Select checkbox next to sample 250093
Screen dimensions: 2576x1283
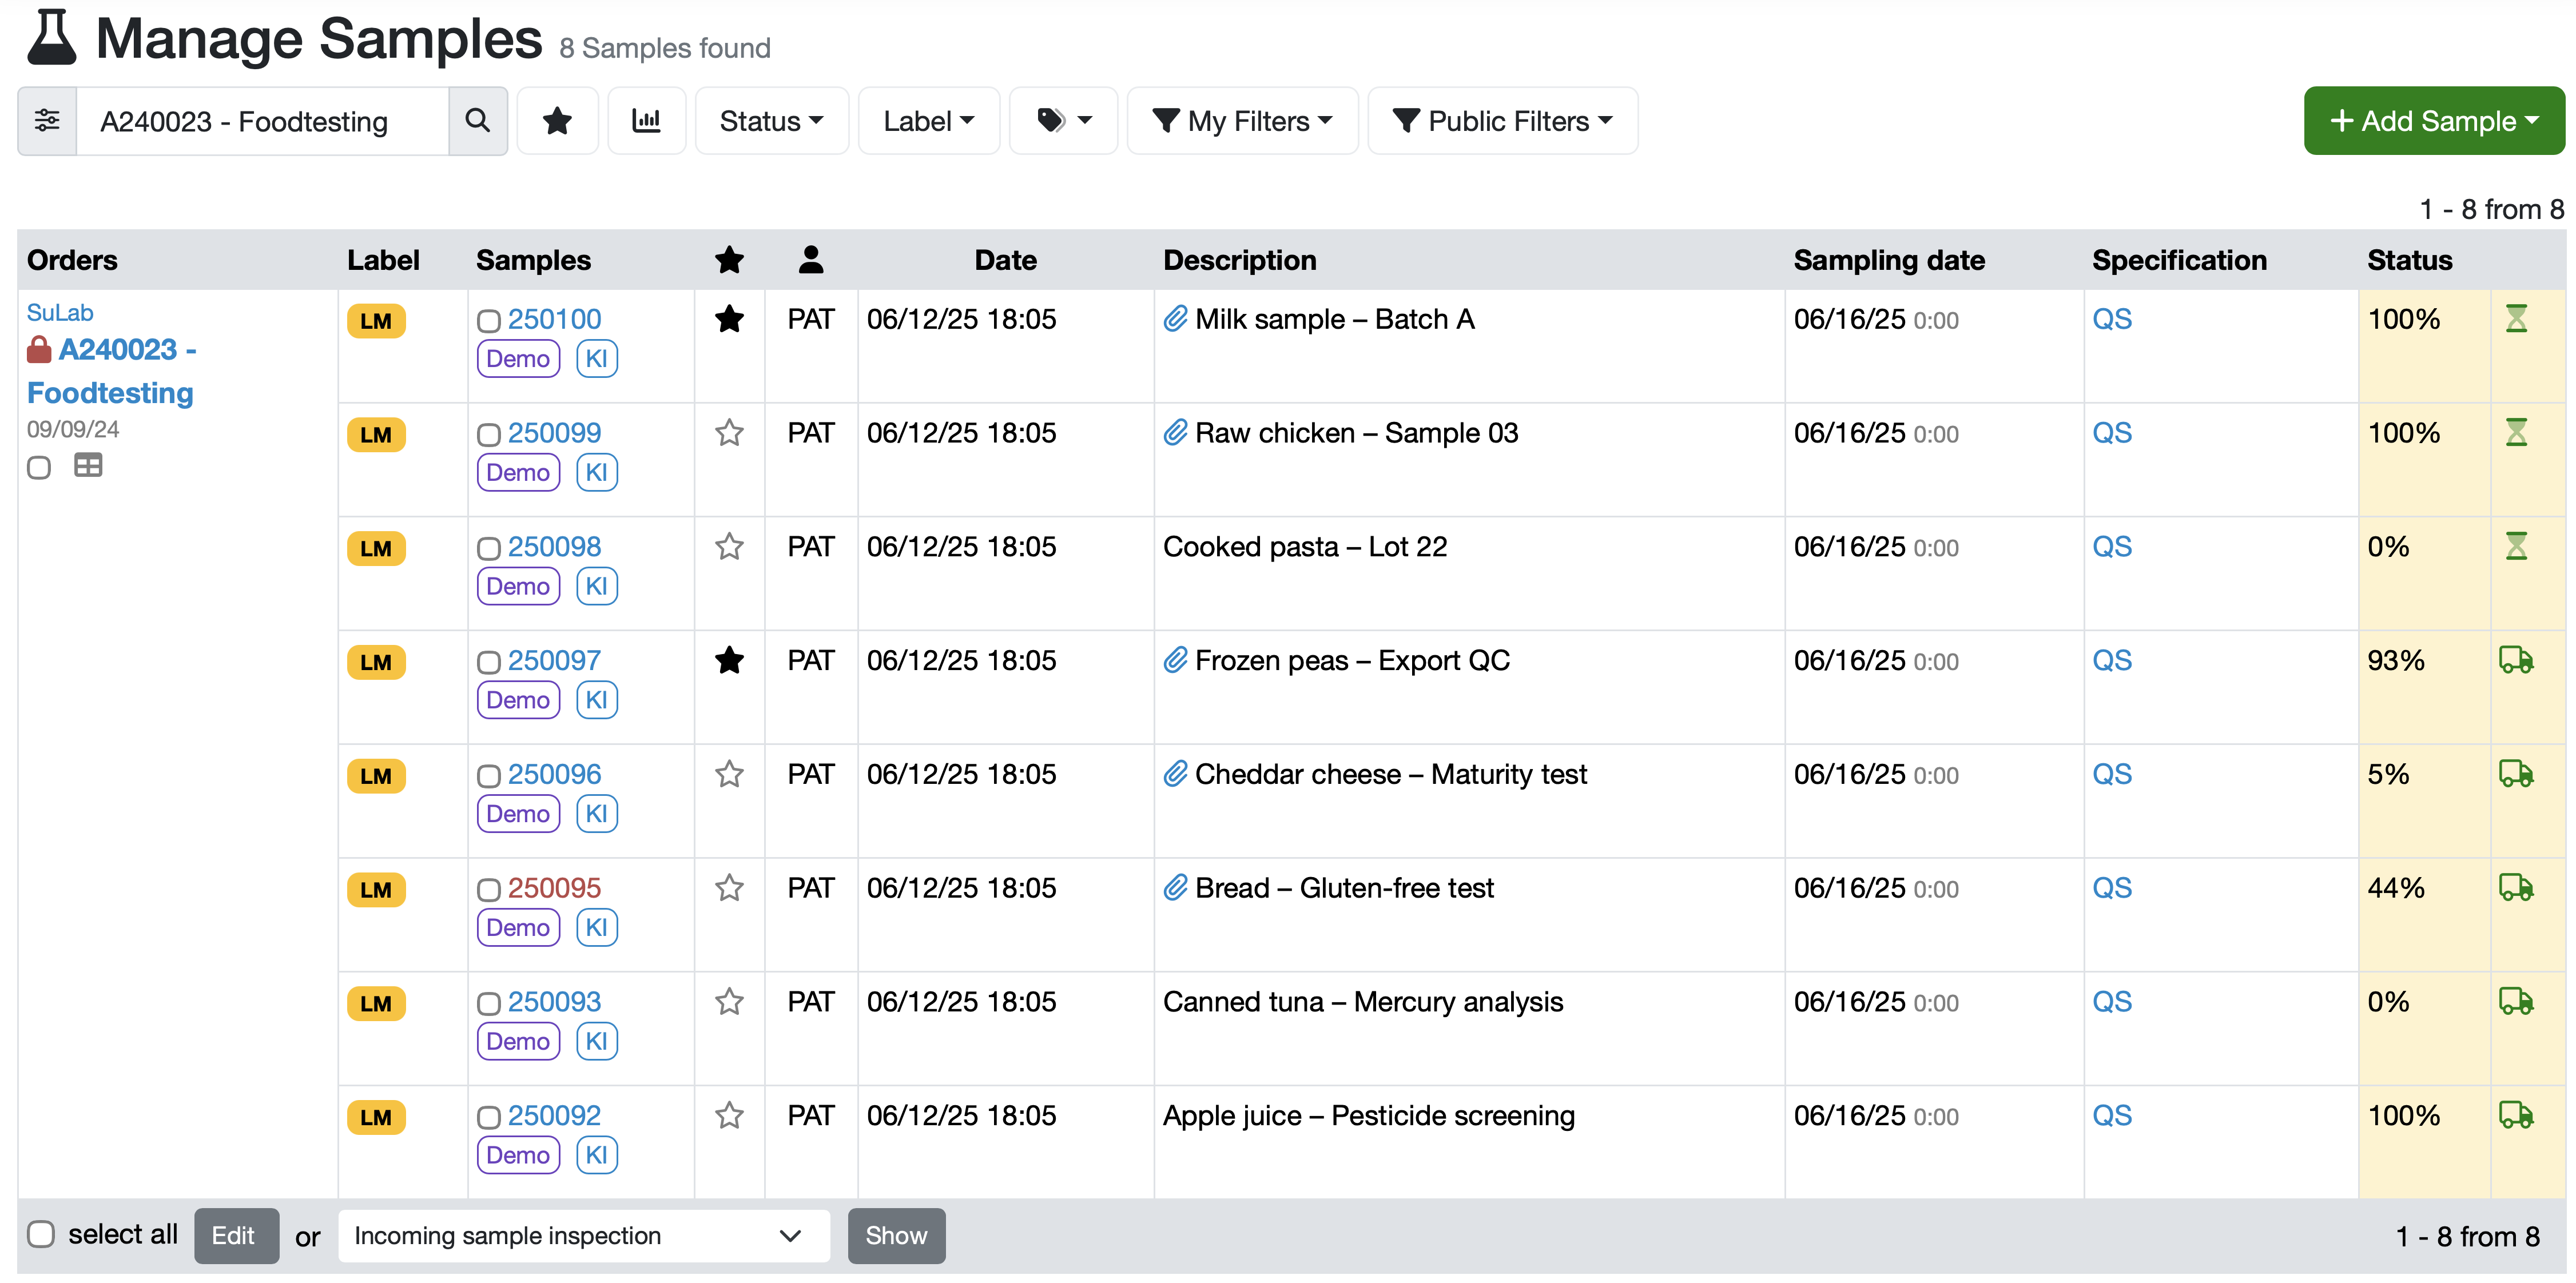coord(488,1003)
